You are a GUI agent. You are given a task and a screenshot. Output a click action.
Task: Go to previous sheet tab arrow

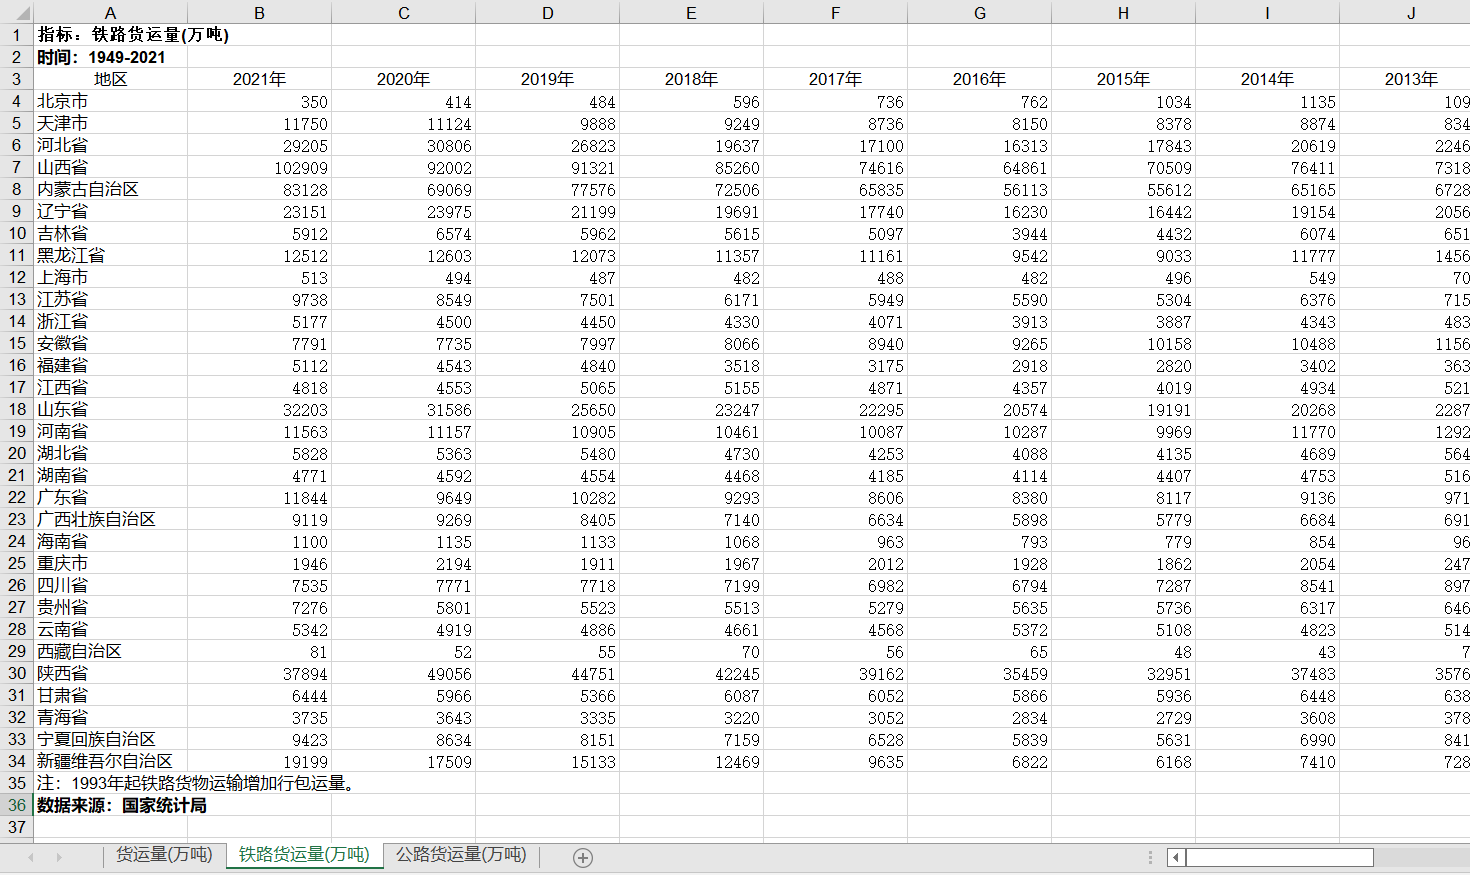click(x=31, y=857)
